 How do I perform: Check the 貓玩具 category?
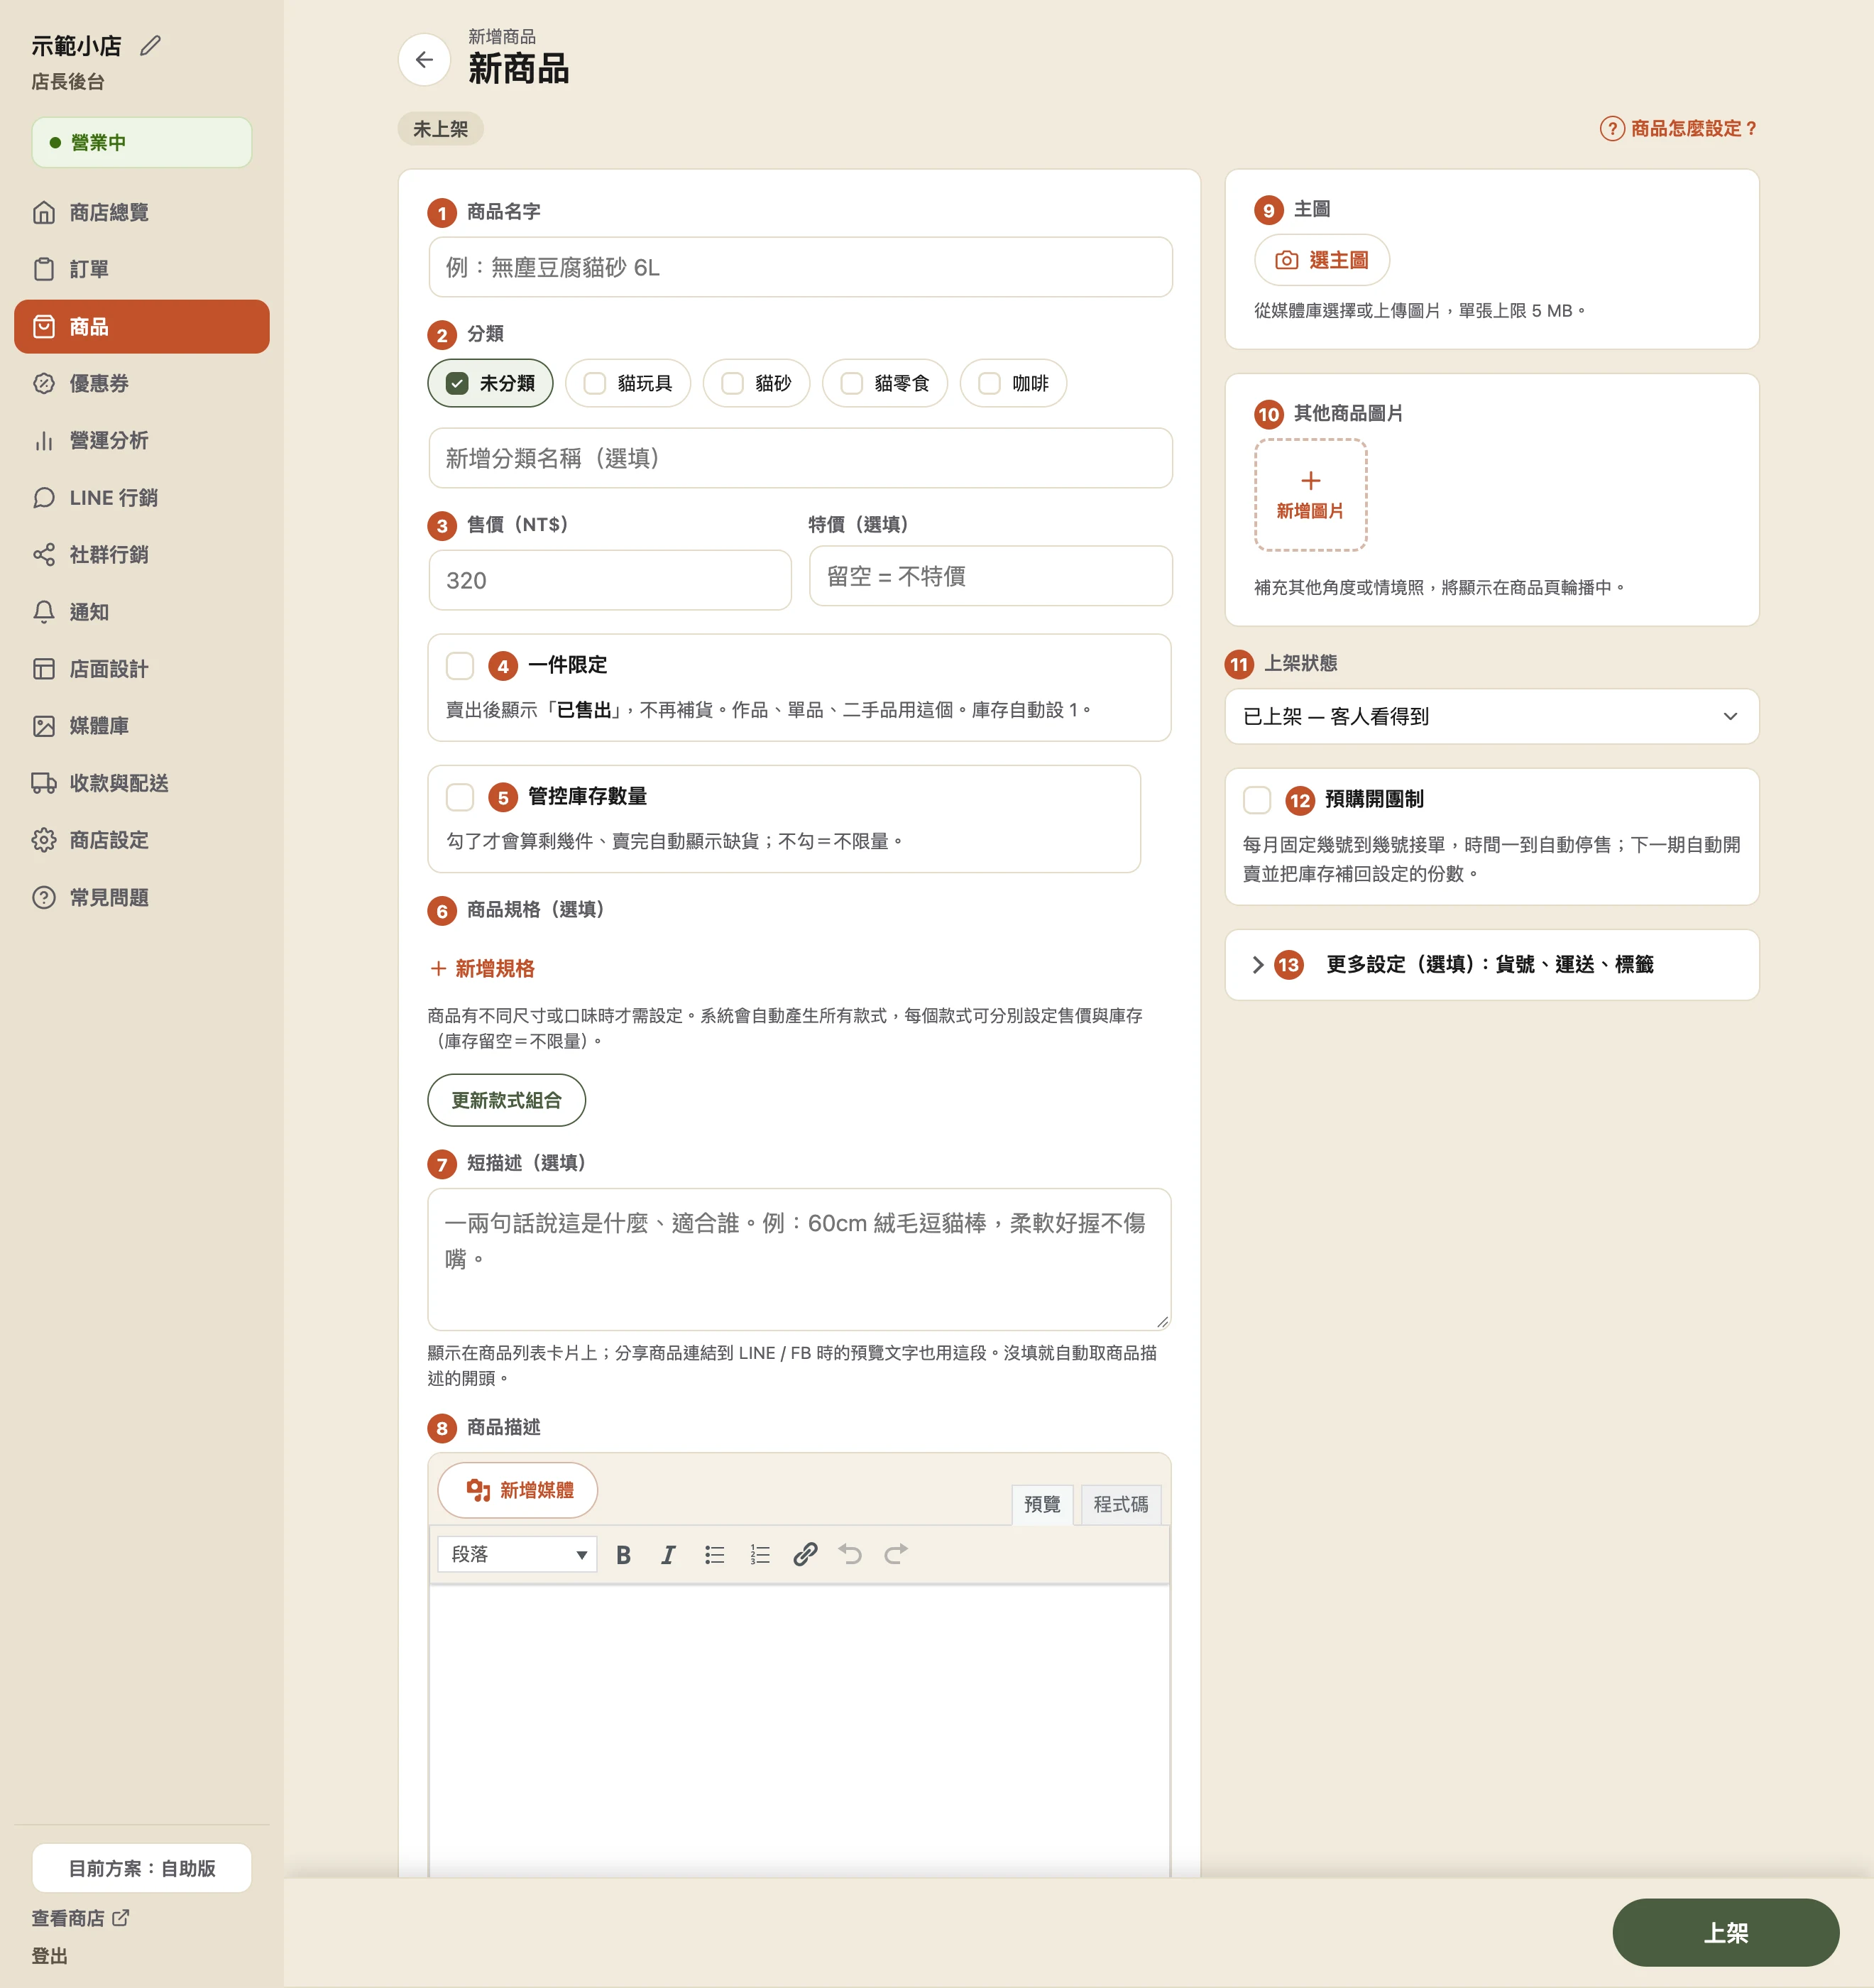click(x=628, y=384)
